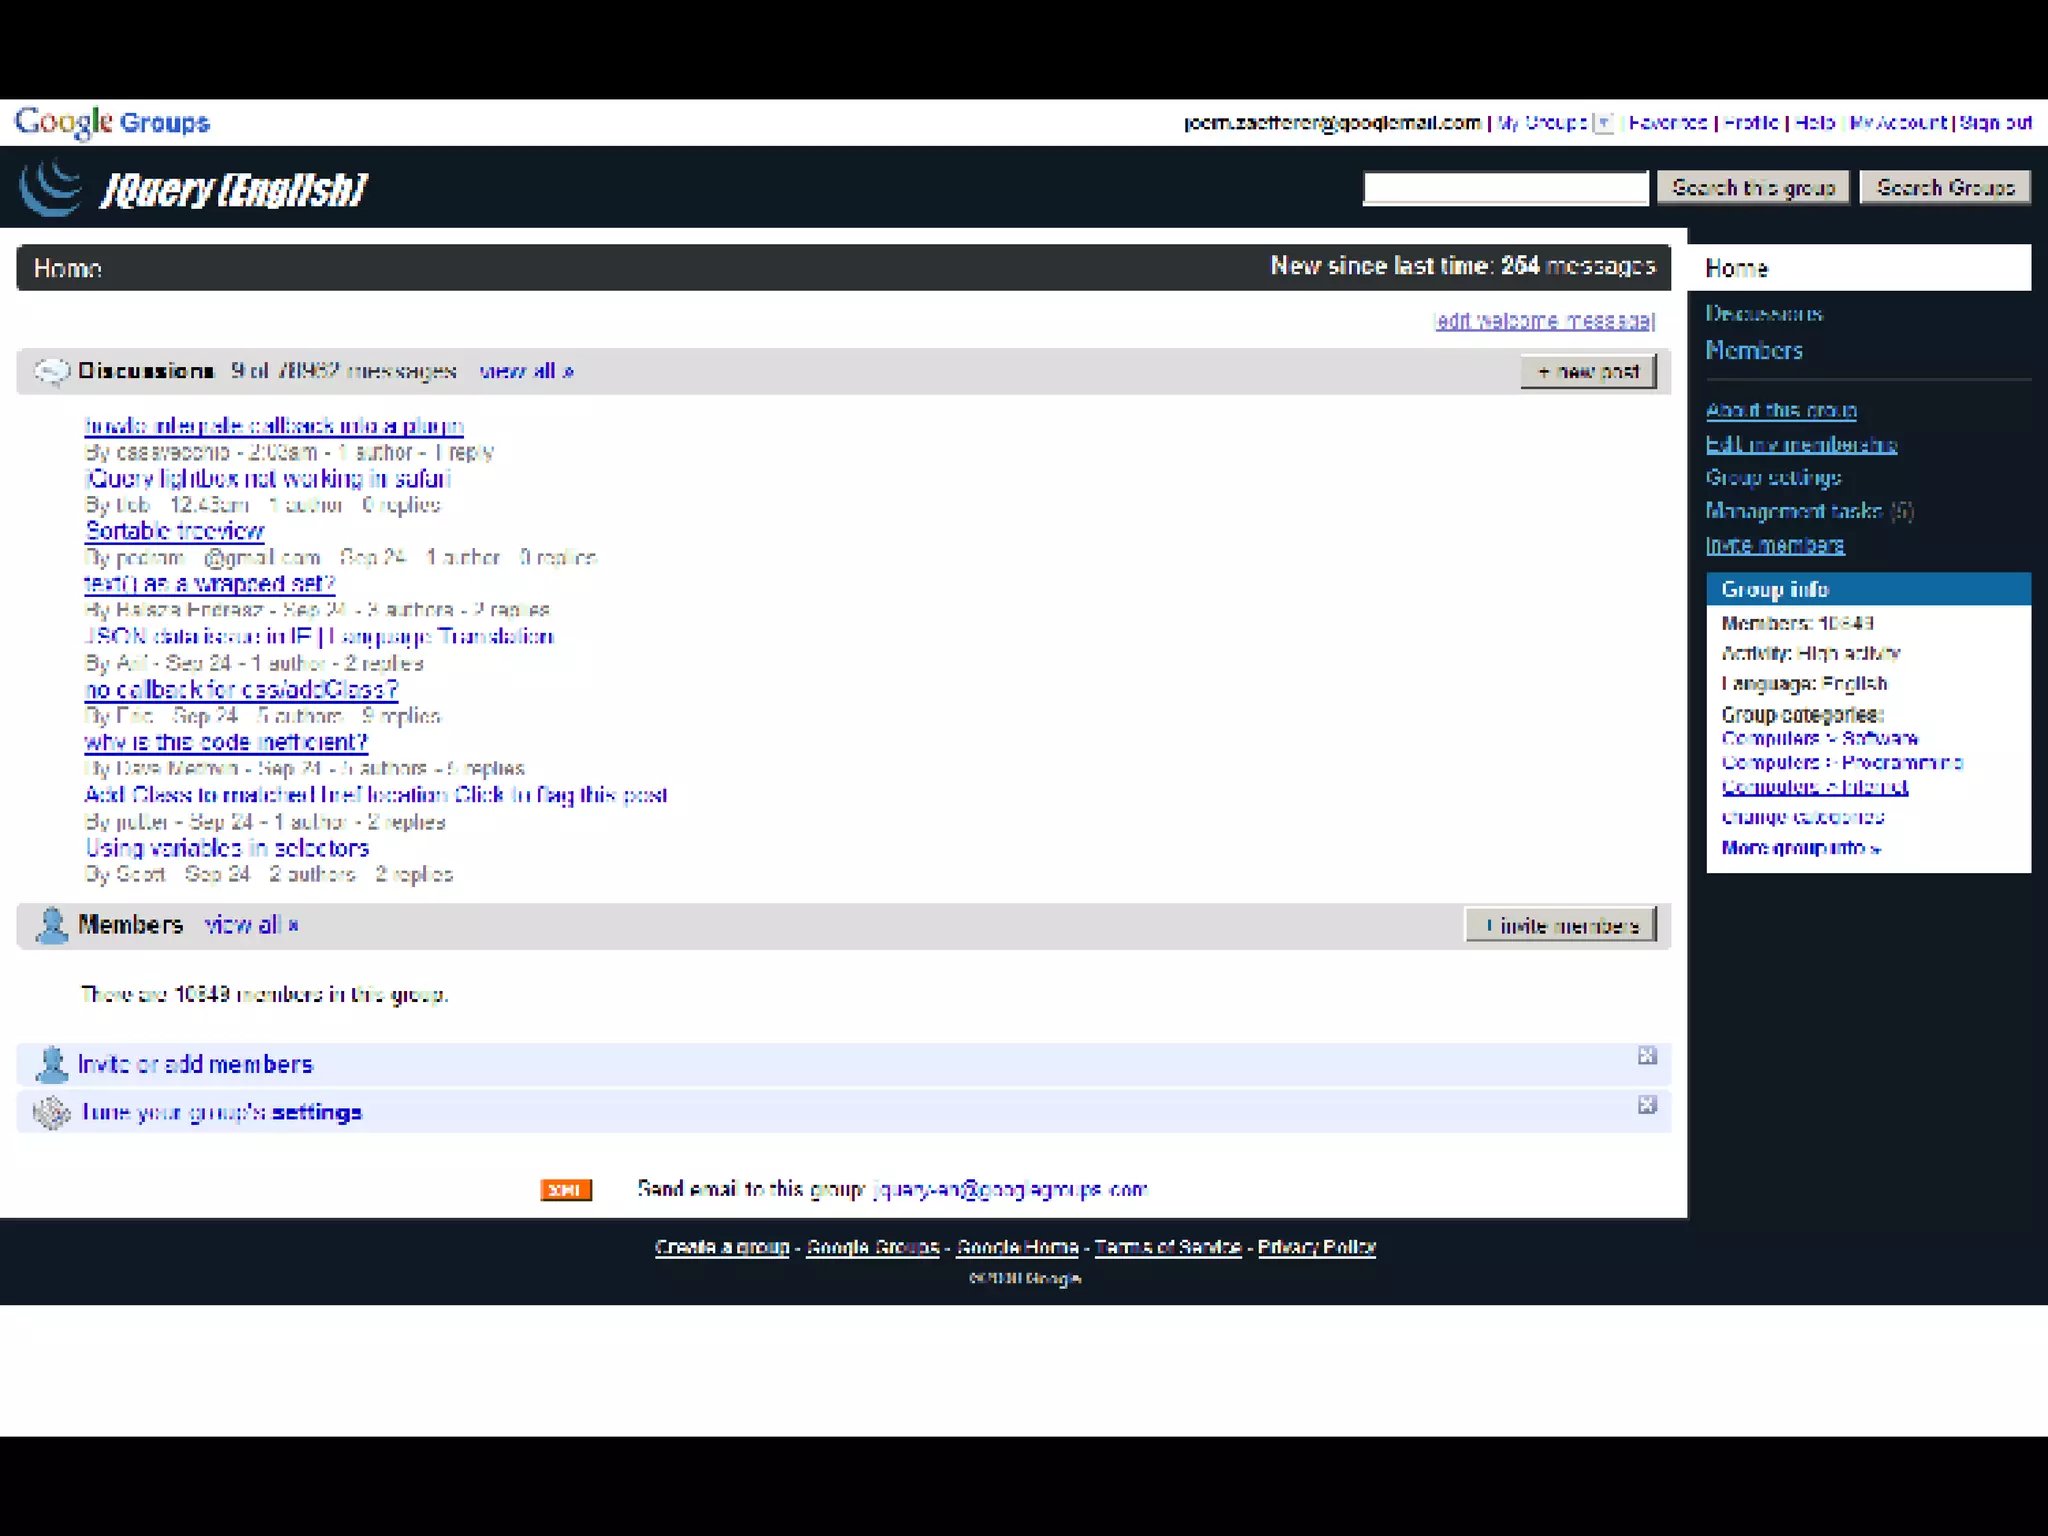Open the Members sidebar tab

[x=1753, y=350]
